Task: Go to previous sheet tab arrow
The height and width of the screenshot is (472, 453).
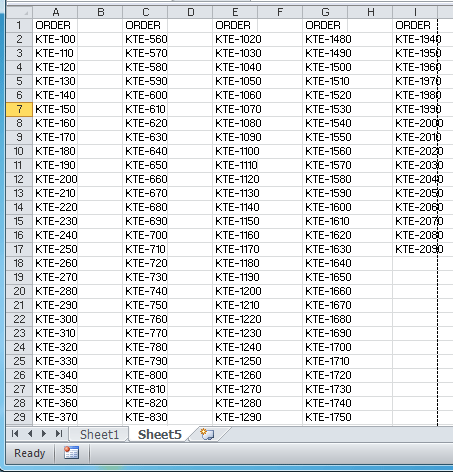Action: point(30,433)
